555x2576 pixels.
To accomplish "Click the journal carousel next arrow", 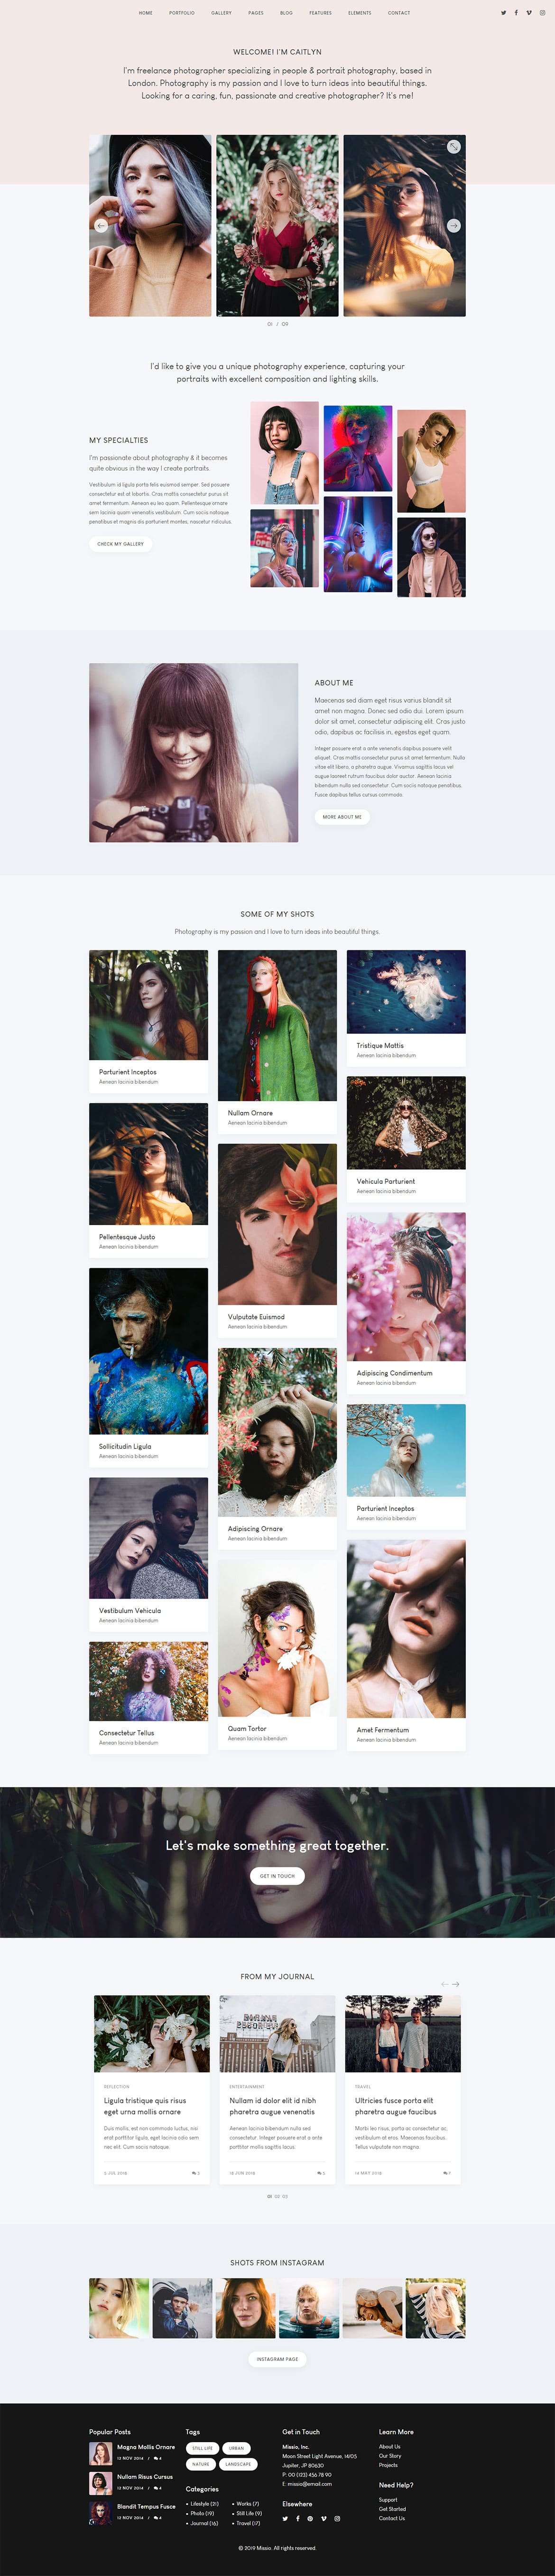I will (456, 1984).
